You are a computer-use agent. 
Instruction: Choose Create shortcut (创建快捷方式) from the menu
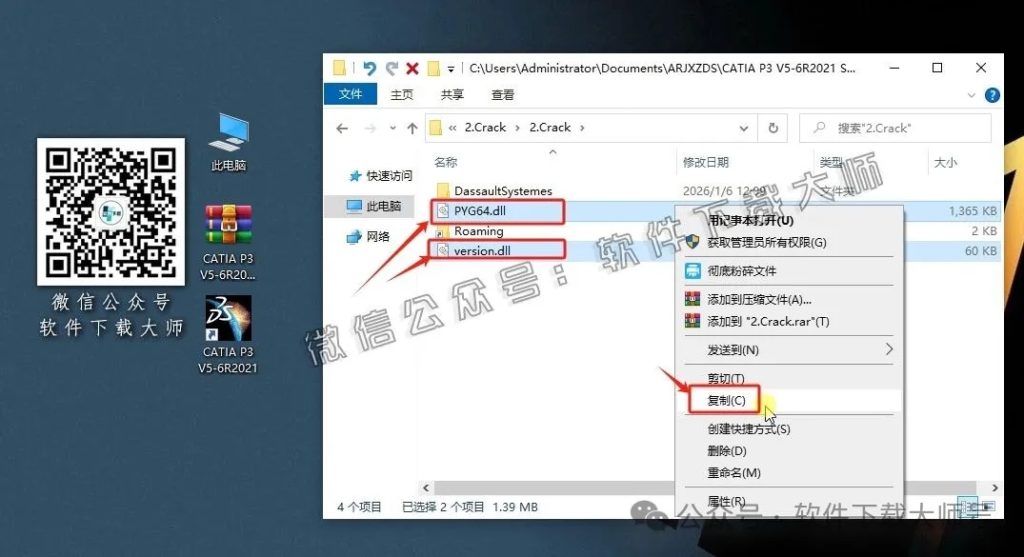point(789,429)
